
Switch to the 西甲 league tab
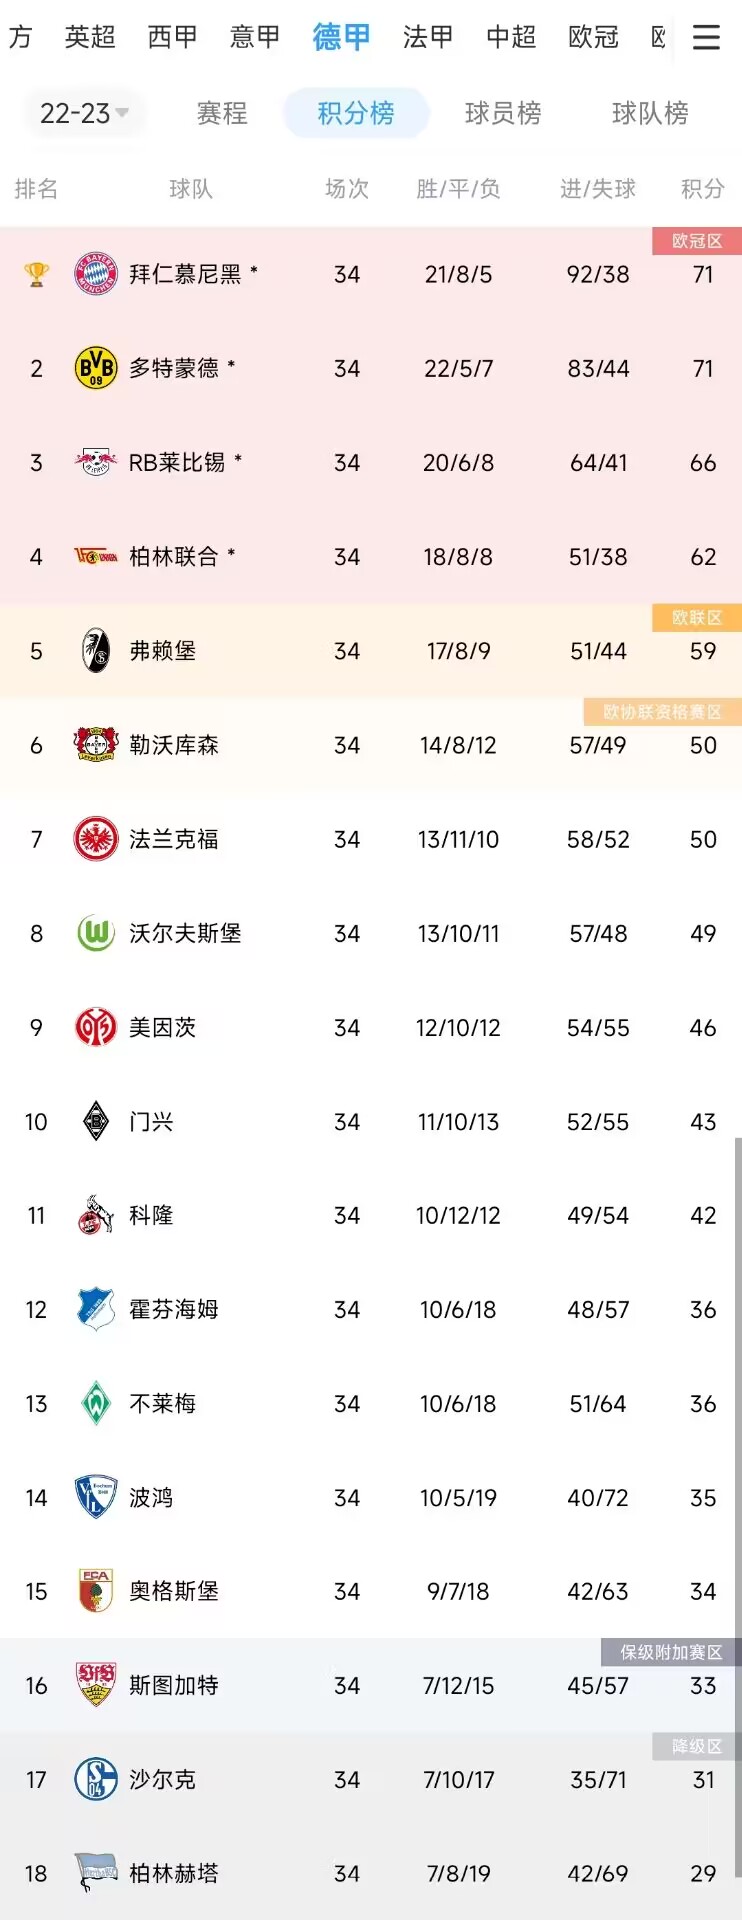pos(172,38)
